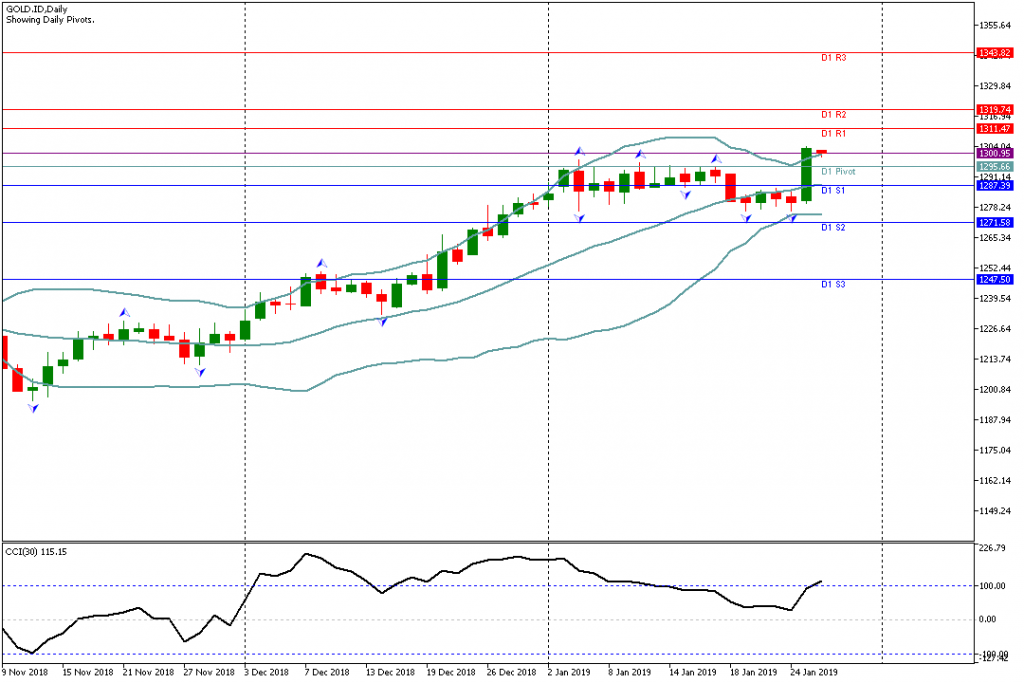Click the 3 Dec 2018 date on the time axis
The width and height of the screenshot is (1024, 683).
(x=268, y=673)
